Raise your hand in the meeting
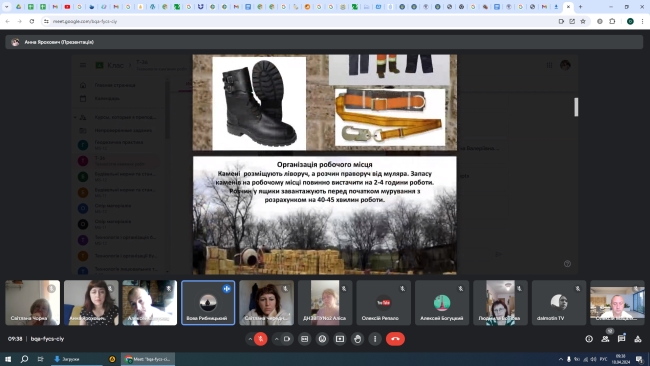Screen dimensions: 650x366 [x=358, y=339]
